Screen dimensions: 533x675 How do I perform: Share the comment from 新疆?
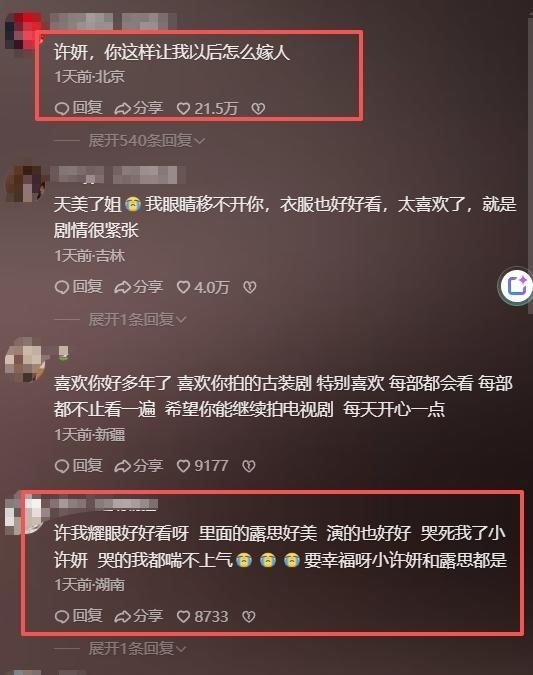click(x=139, y=465)
